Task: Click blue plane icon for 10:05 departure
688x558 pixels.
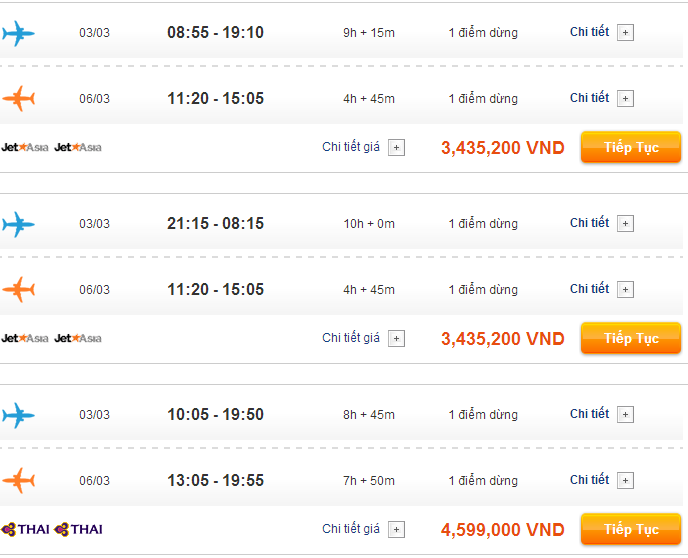Action: (x=18, y=414)
